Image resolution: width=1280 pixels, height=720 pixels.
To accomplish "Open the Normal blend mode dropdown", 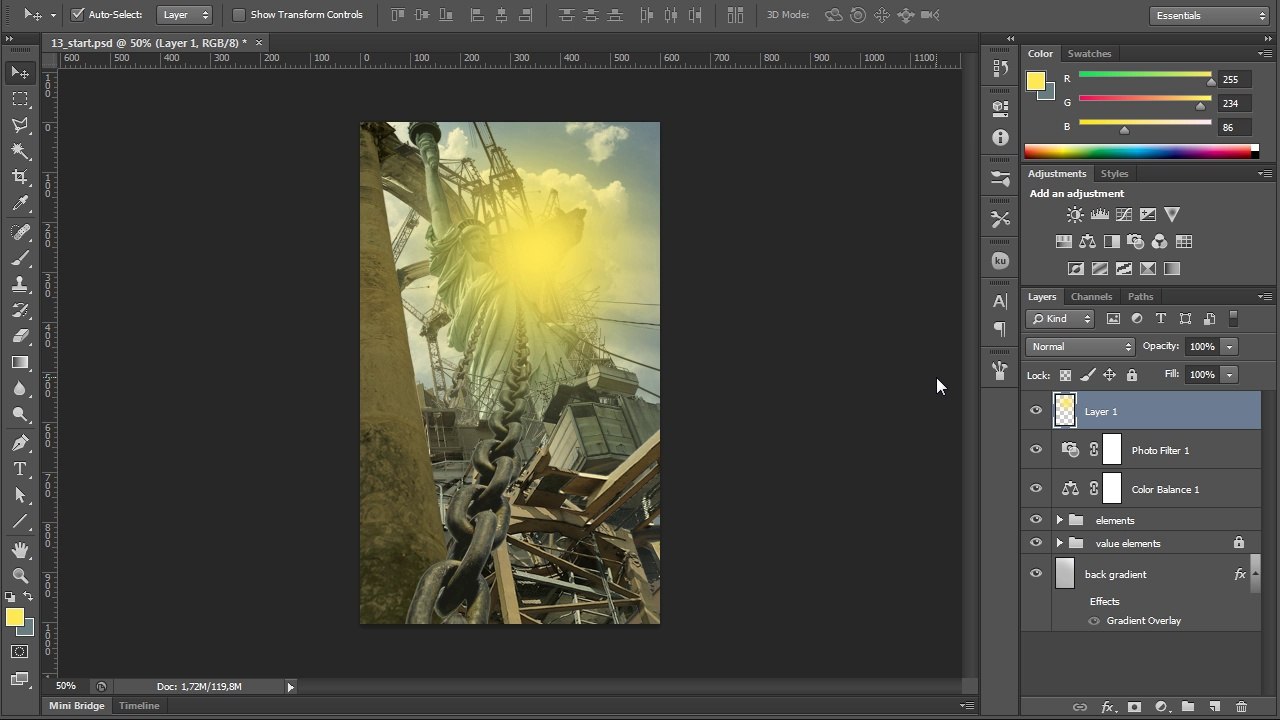I will (1080, 347).
